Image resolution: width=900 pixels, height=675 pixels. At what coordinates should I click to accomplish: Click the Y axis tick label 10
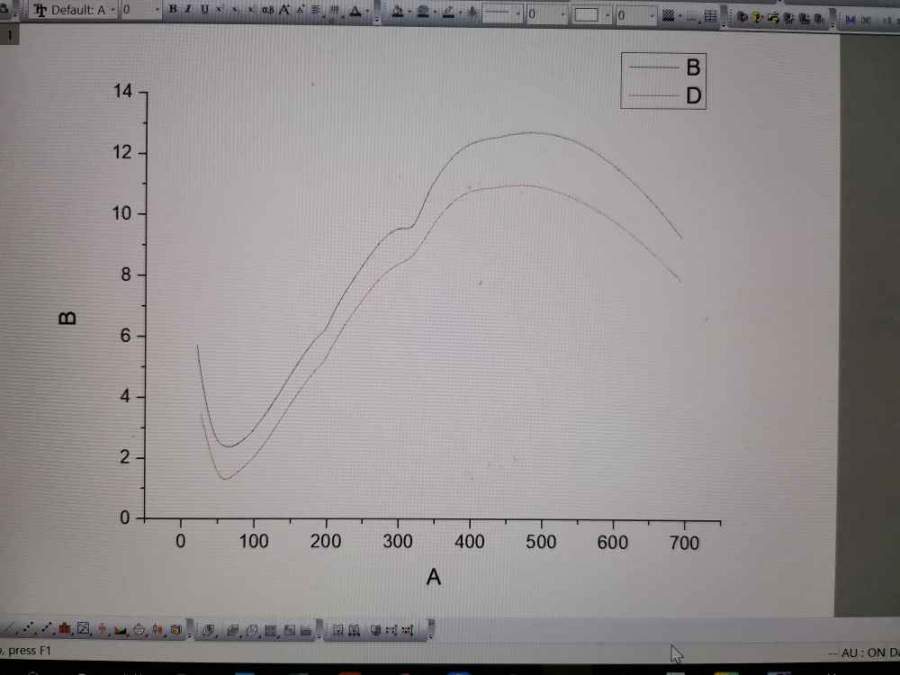[122, 214]
